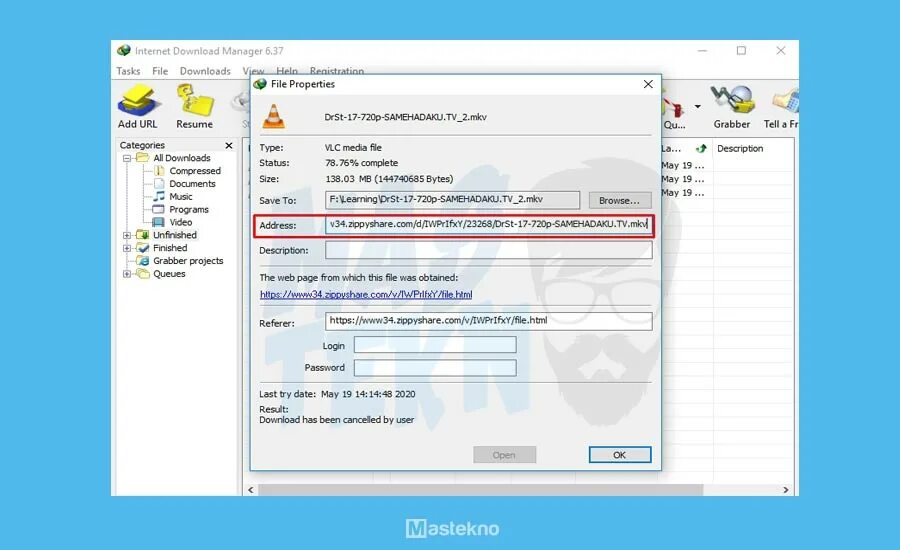Collapse the All Downloads tree node
The height and width of the screenshot is (550, 900).
127,158
